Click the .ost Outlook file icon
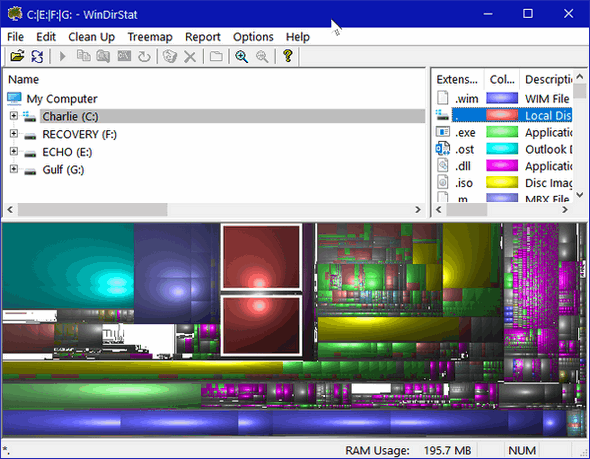This screenshot has width=590, height=459. tap(442, 148)
